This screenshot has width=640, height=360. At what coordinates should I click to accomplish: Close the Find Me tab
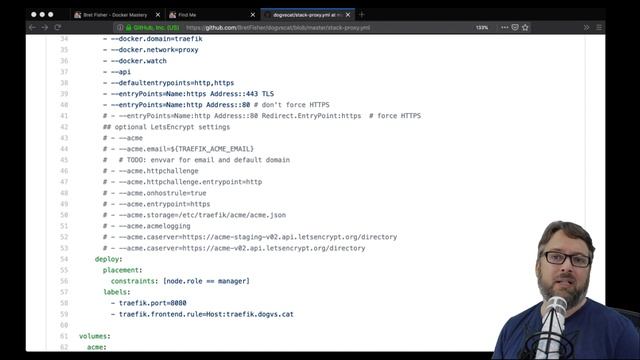[253, 15]
